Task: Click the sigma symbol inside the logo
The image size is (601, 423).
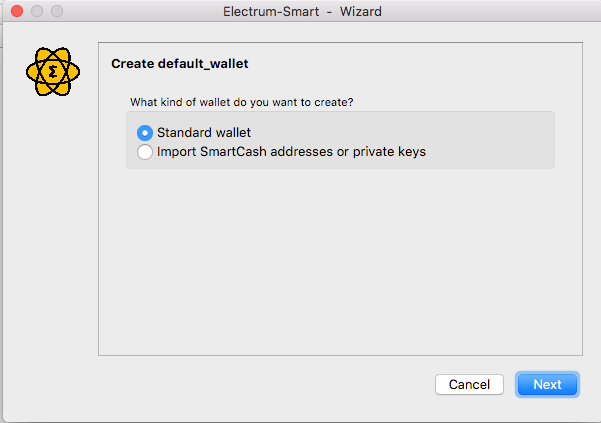Action: click(52, 73)
